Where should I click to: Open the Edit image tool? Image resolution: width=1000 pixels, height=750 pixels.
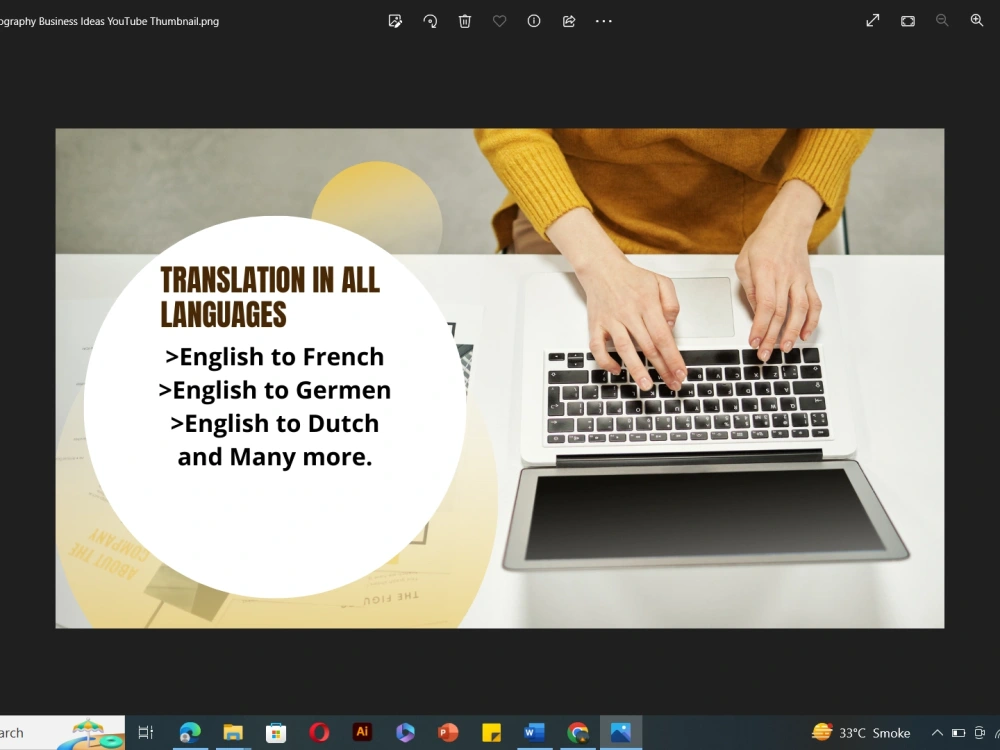tap(395, 21)
